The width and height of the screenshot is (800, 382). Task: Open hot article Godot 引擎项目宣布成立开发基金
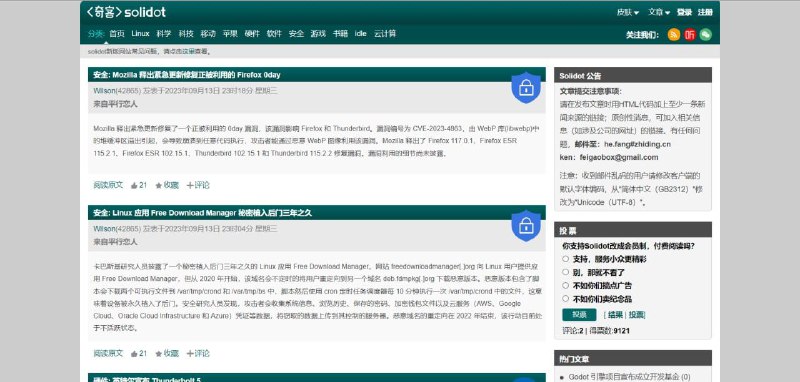point(629,377)
